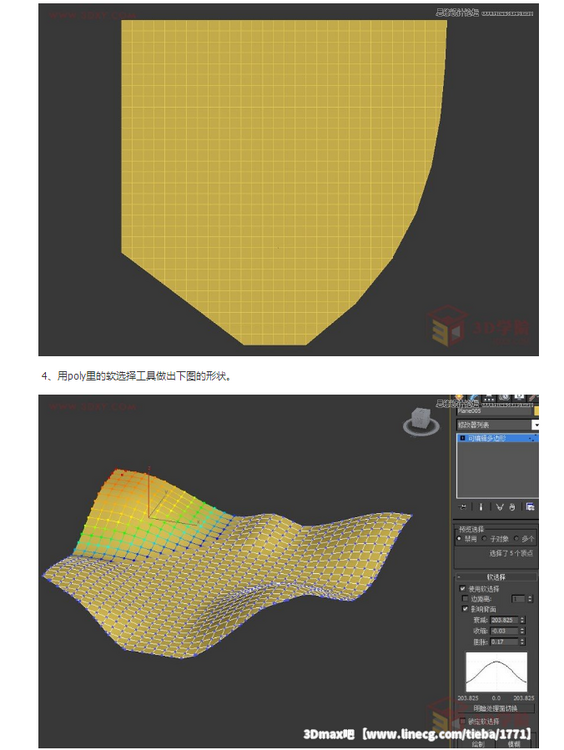Click the 收缩 value field
Viewport: 564px width, 750px height.
[504, 631]
